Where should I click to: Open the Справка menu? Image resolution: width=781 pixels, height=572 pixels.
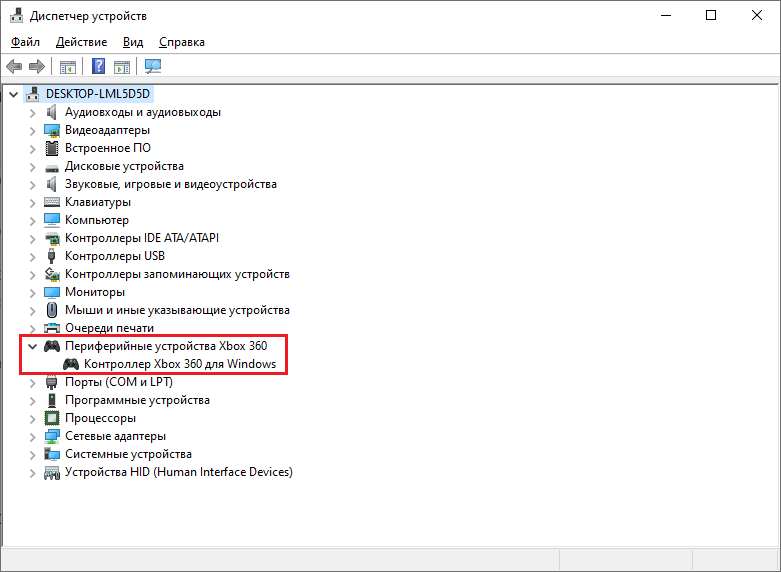point(181,42)
